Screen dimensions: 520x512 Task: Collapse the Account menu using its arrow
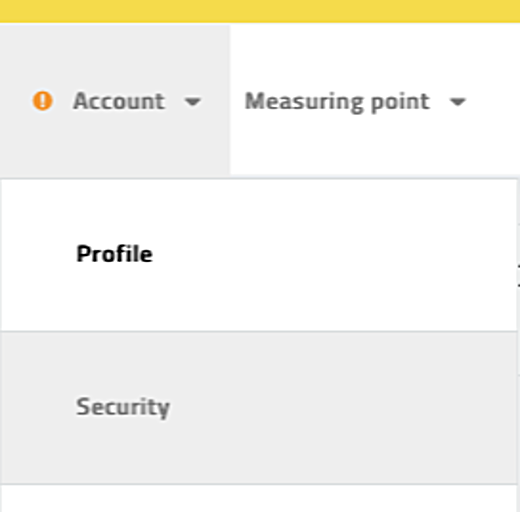coord(193,101)
